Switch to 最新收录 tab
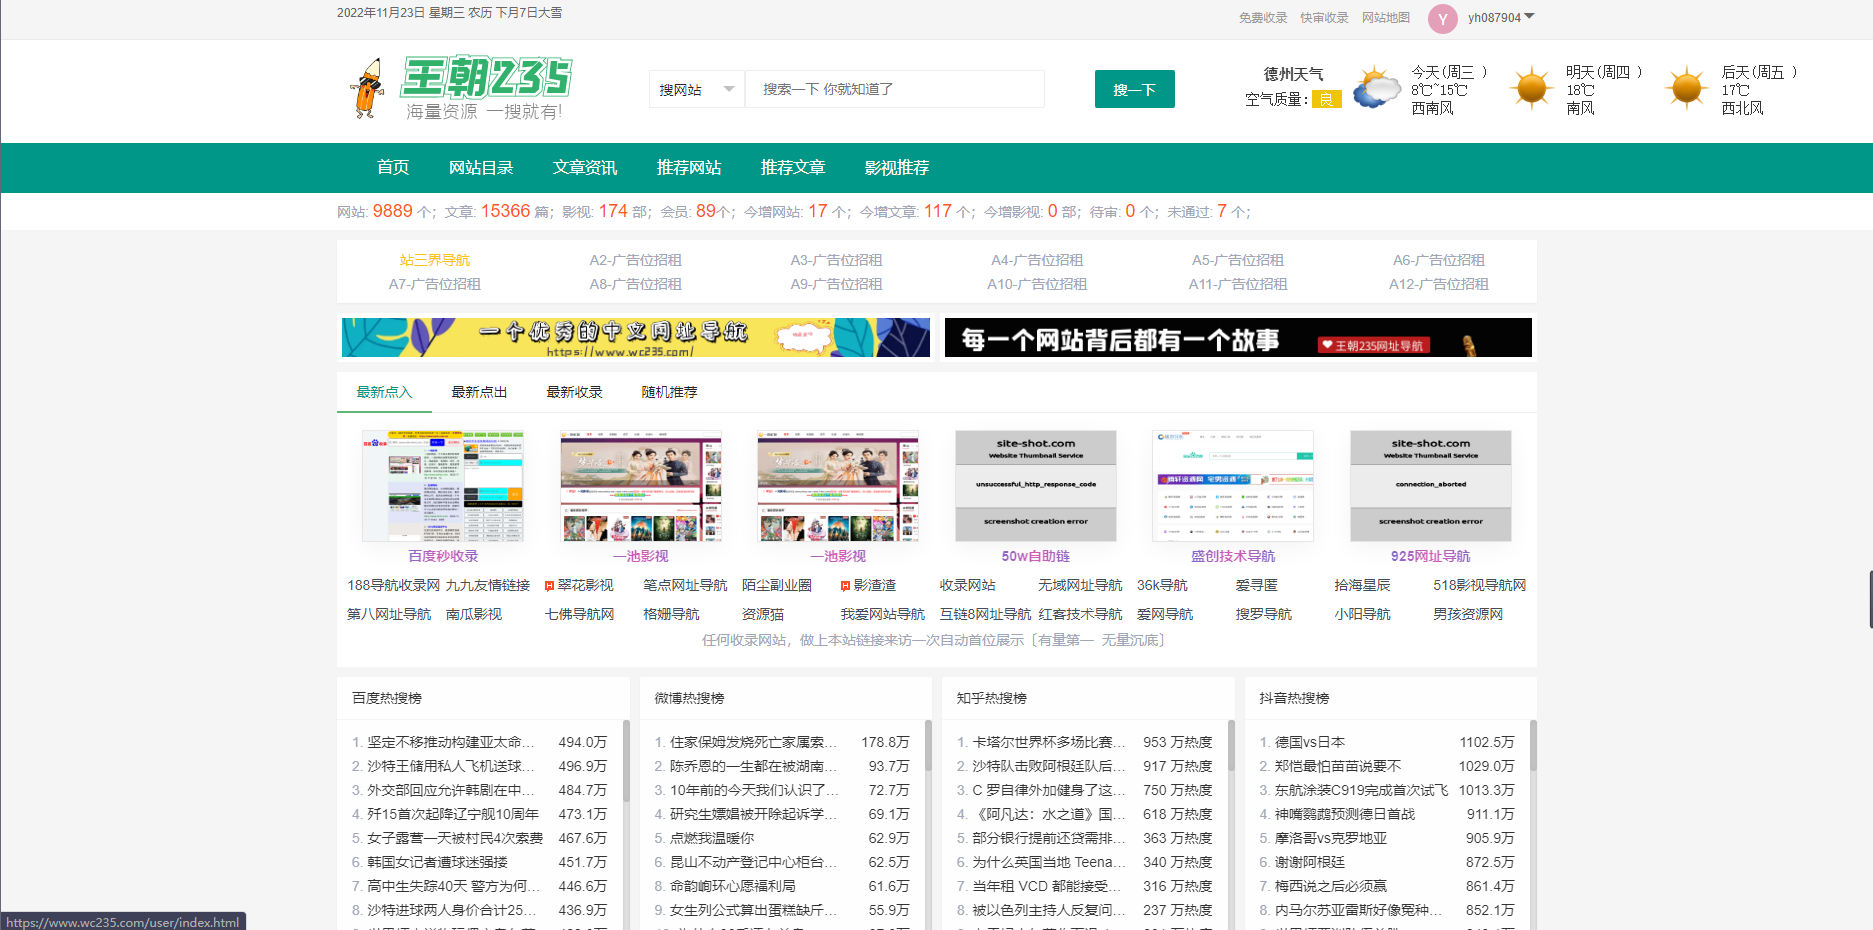The width and height of the screenshot is (1873, 930). click(574, 392)
